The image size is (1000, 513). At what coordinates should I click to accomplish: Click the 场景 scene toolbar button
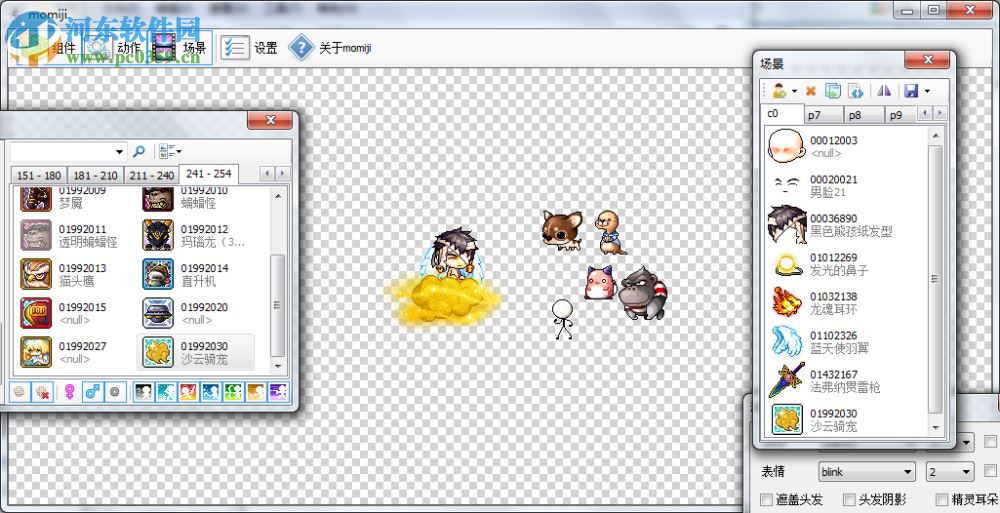[180, 48]
